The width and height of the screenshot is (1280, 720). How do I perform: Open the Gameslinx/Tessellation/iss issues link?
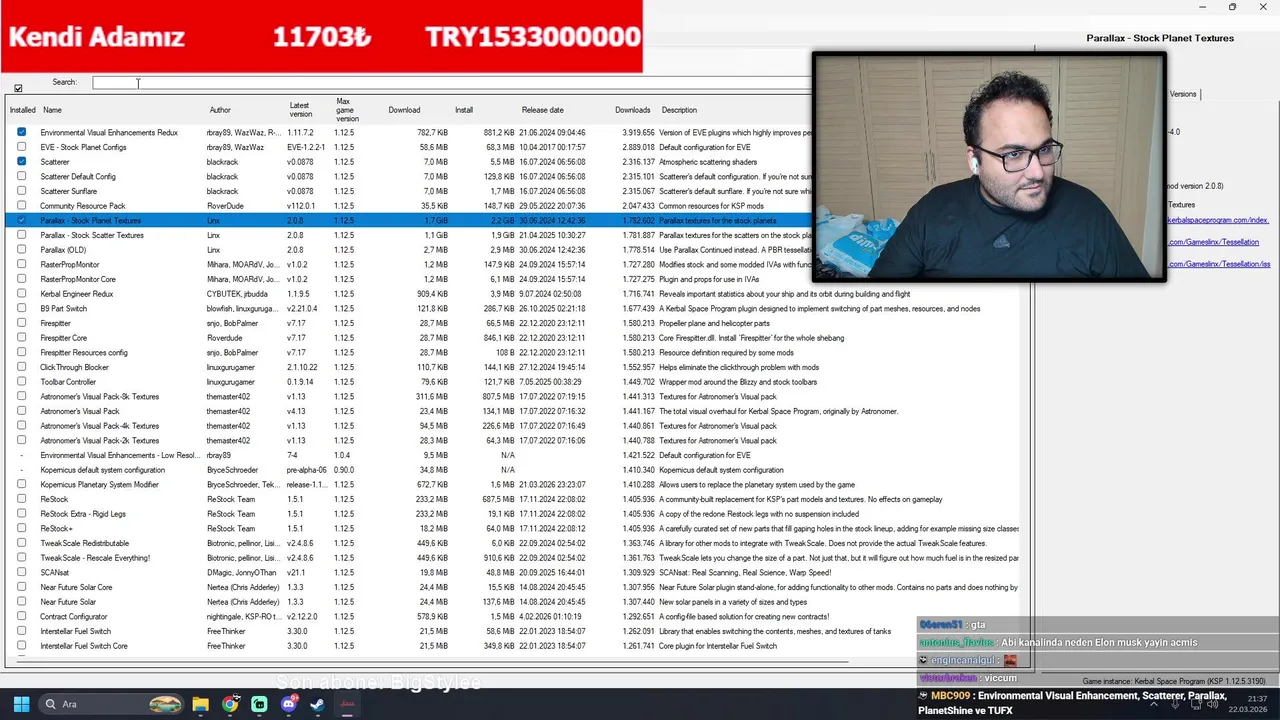pyautogui.click(x=1219, y=264)
